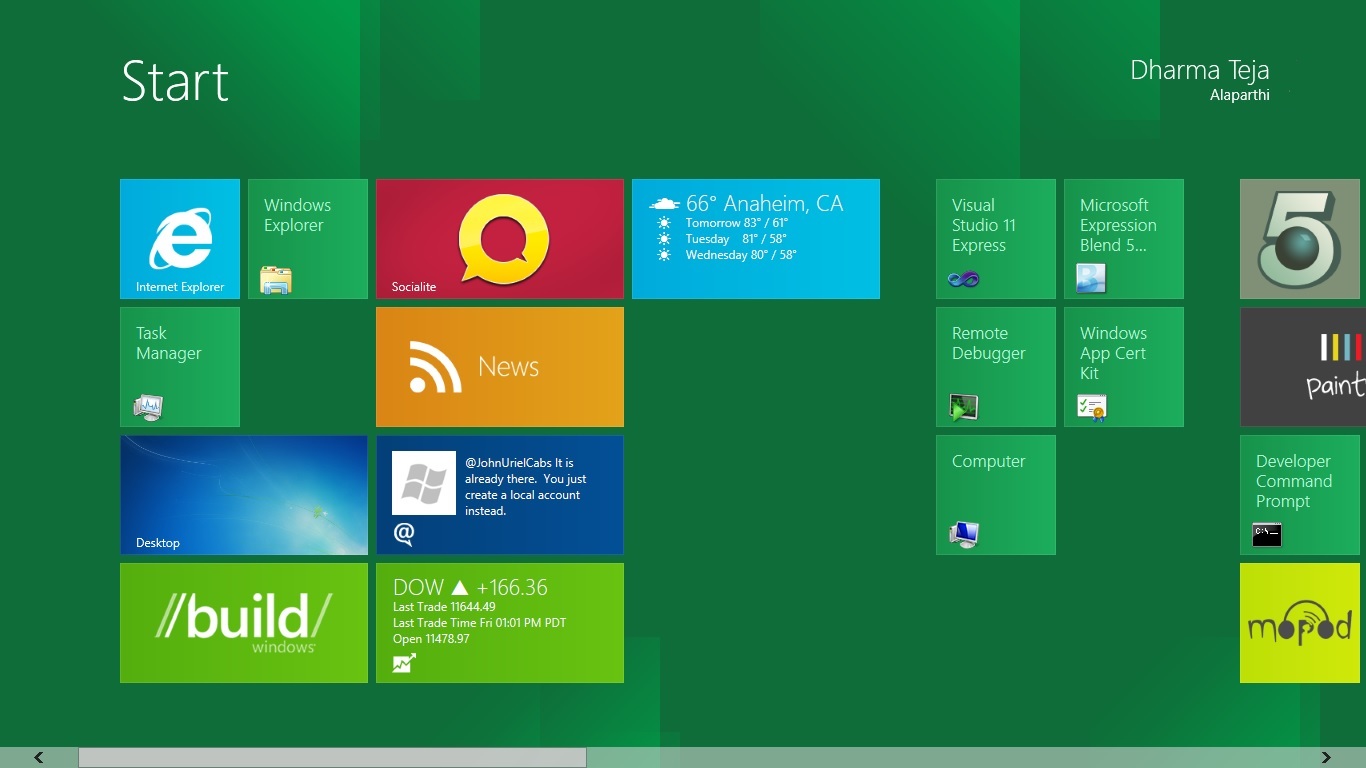1366x768 pixels.
Task: Open the //build/ windows tile
Action: point(243,622)
